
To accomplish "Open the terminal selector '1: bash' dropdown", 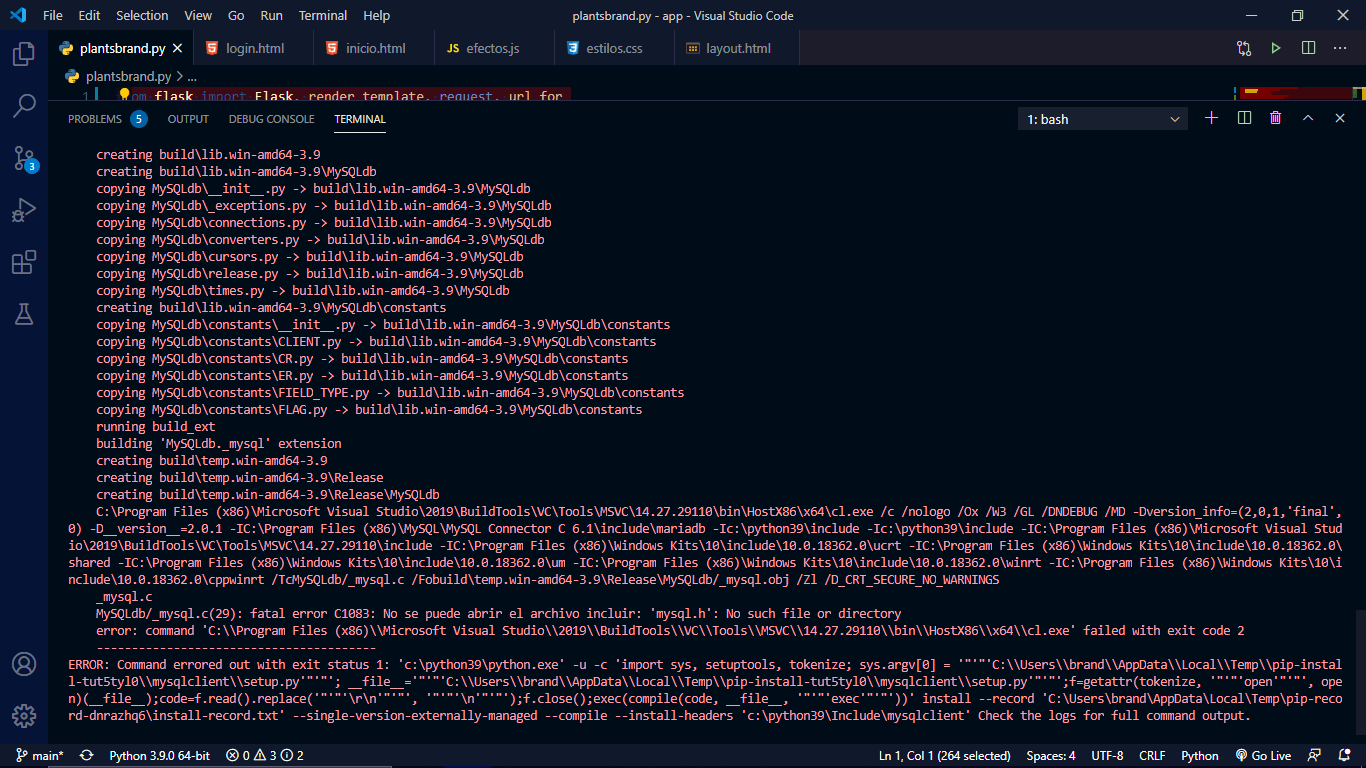I will [x=1103, y=119].
